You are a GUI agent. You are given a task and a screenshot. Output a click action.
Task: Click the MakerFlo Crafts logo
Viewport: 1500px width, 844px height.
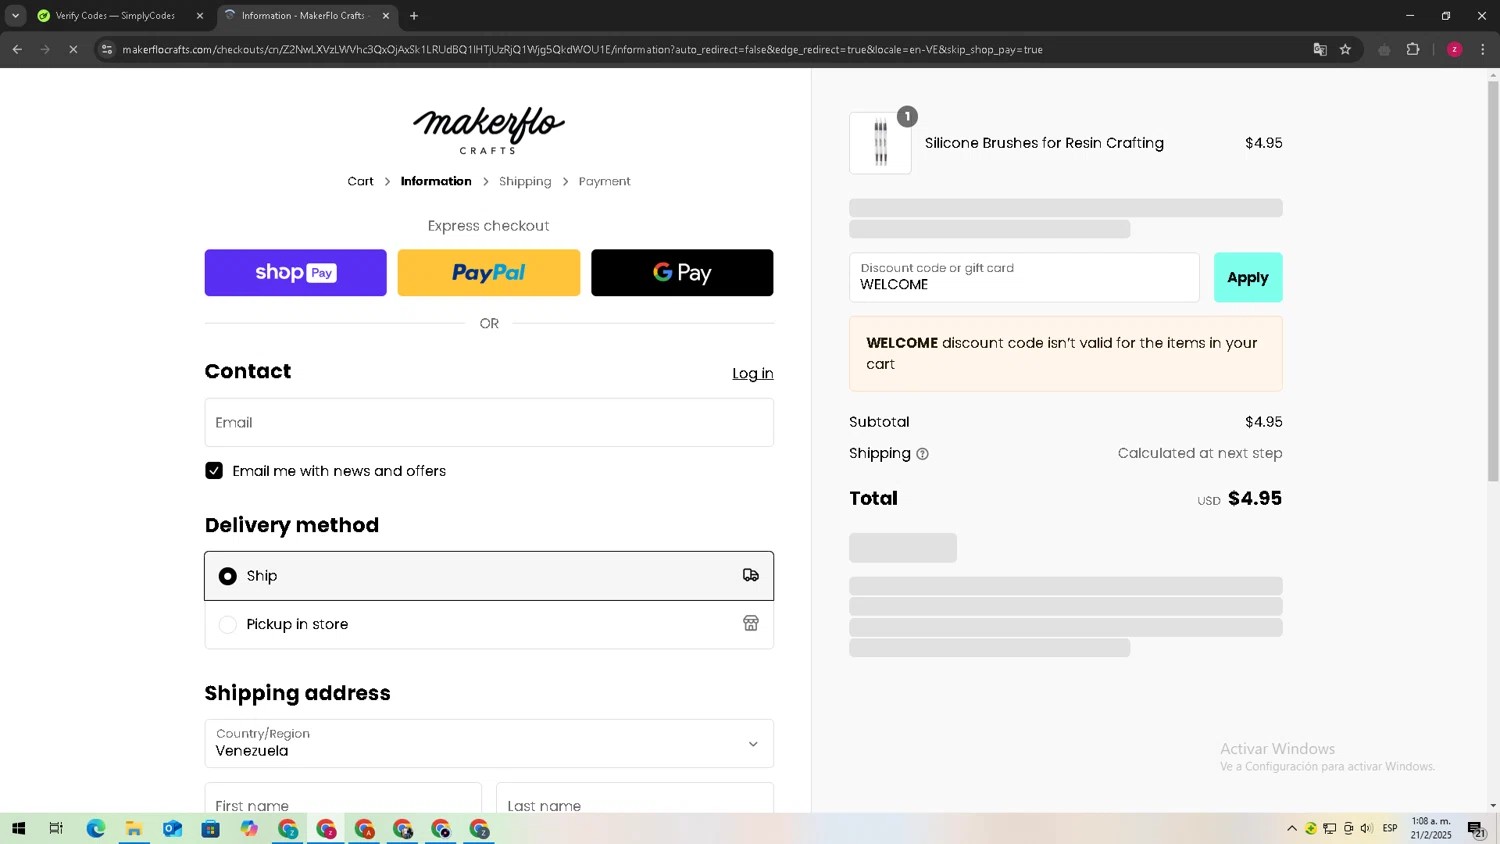(489, 130)
